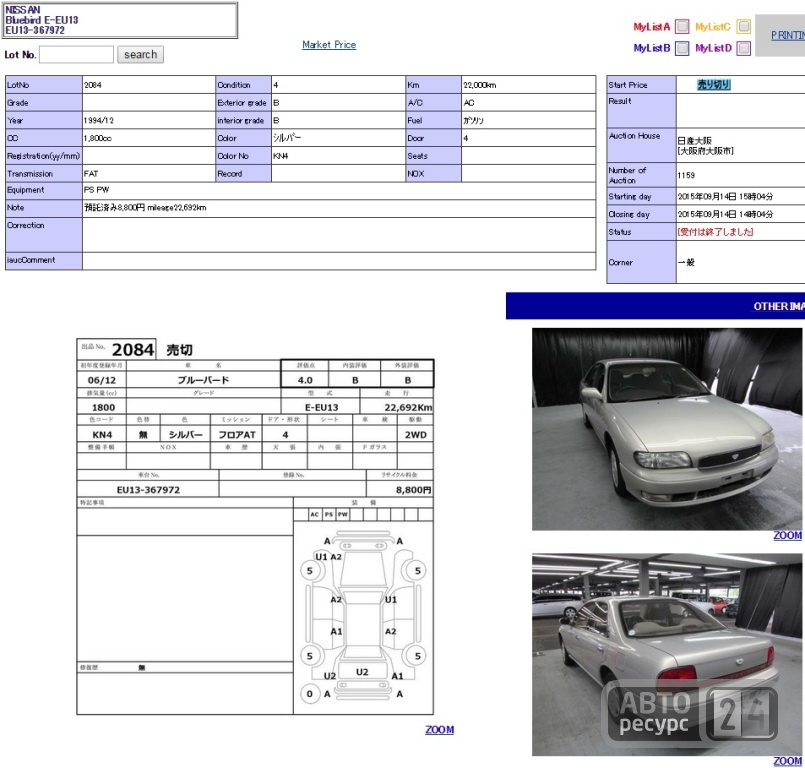Click the search button
The width and height of the screenshot is (805, 768).
coord(140,54)
